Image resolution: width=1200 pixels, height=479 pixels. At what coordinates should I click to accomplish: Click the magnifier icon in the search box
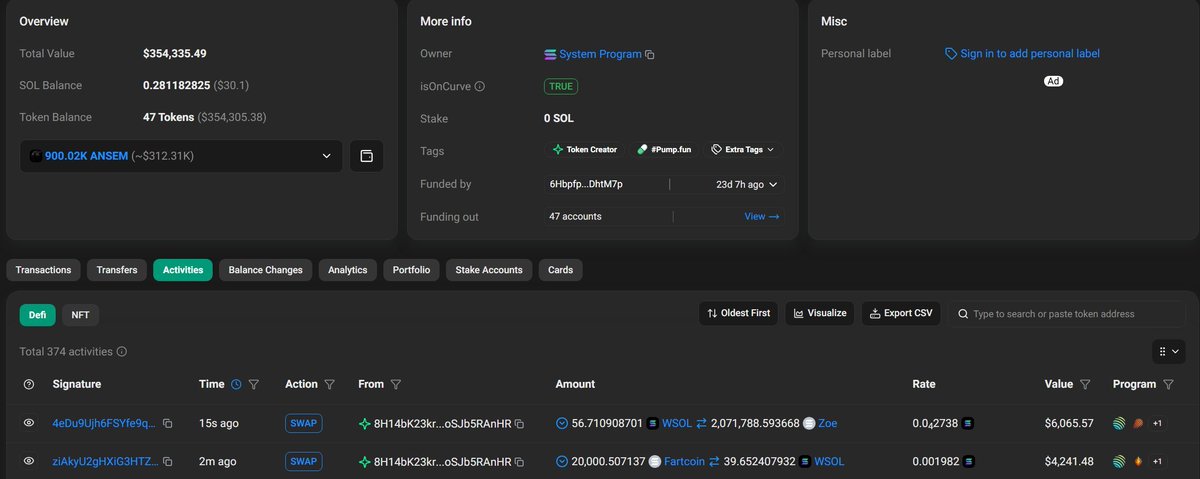[963, 314]
